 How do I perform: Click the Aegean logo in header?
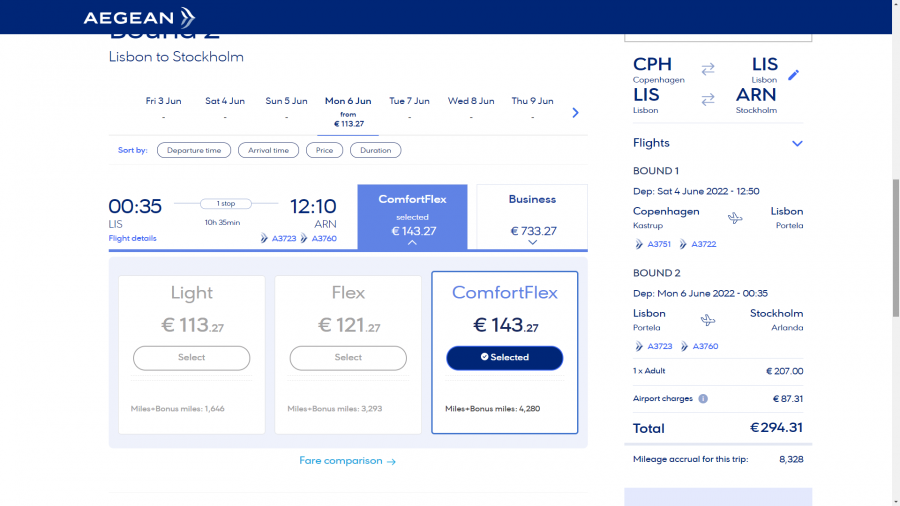139,17
